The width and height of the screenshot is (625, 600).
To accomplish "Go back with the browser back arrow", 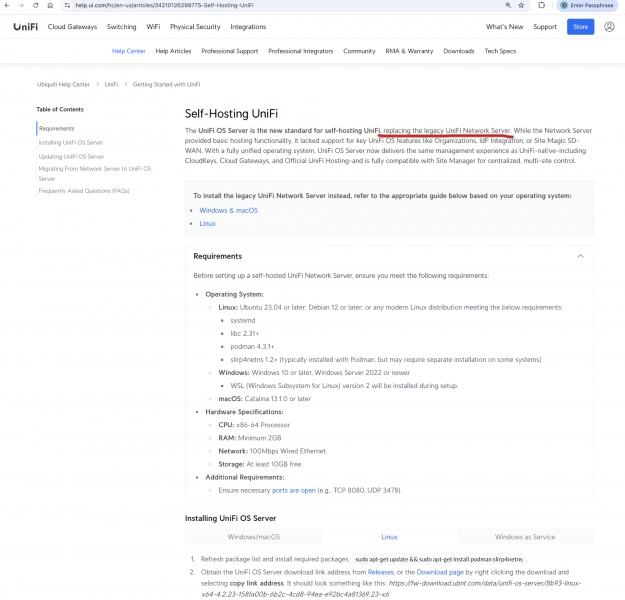I will point(7,5).
